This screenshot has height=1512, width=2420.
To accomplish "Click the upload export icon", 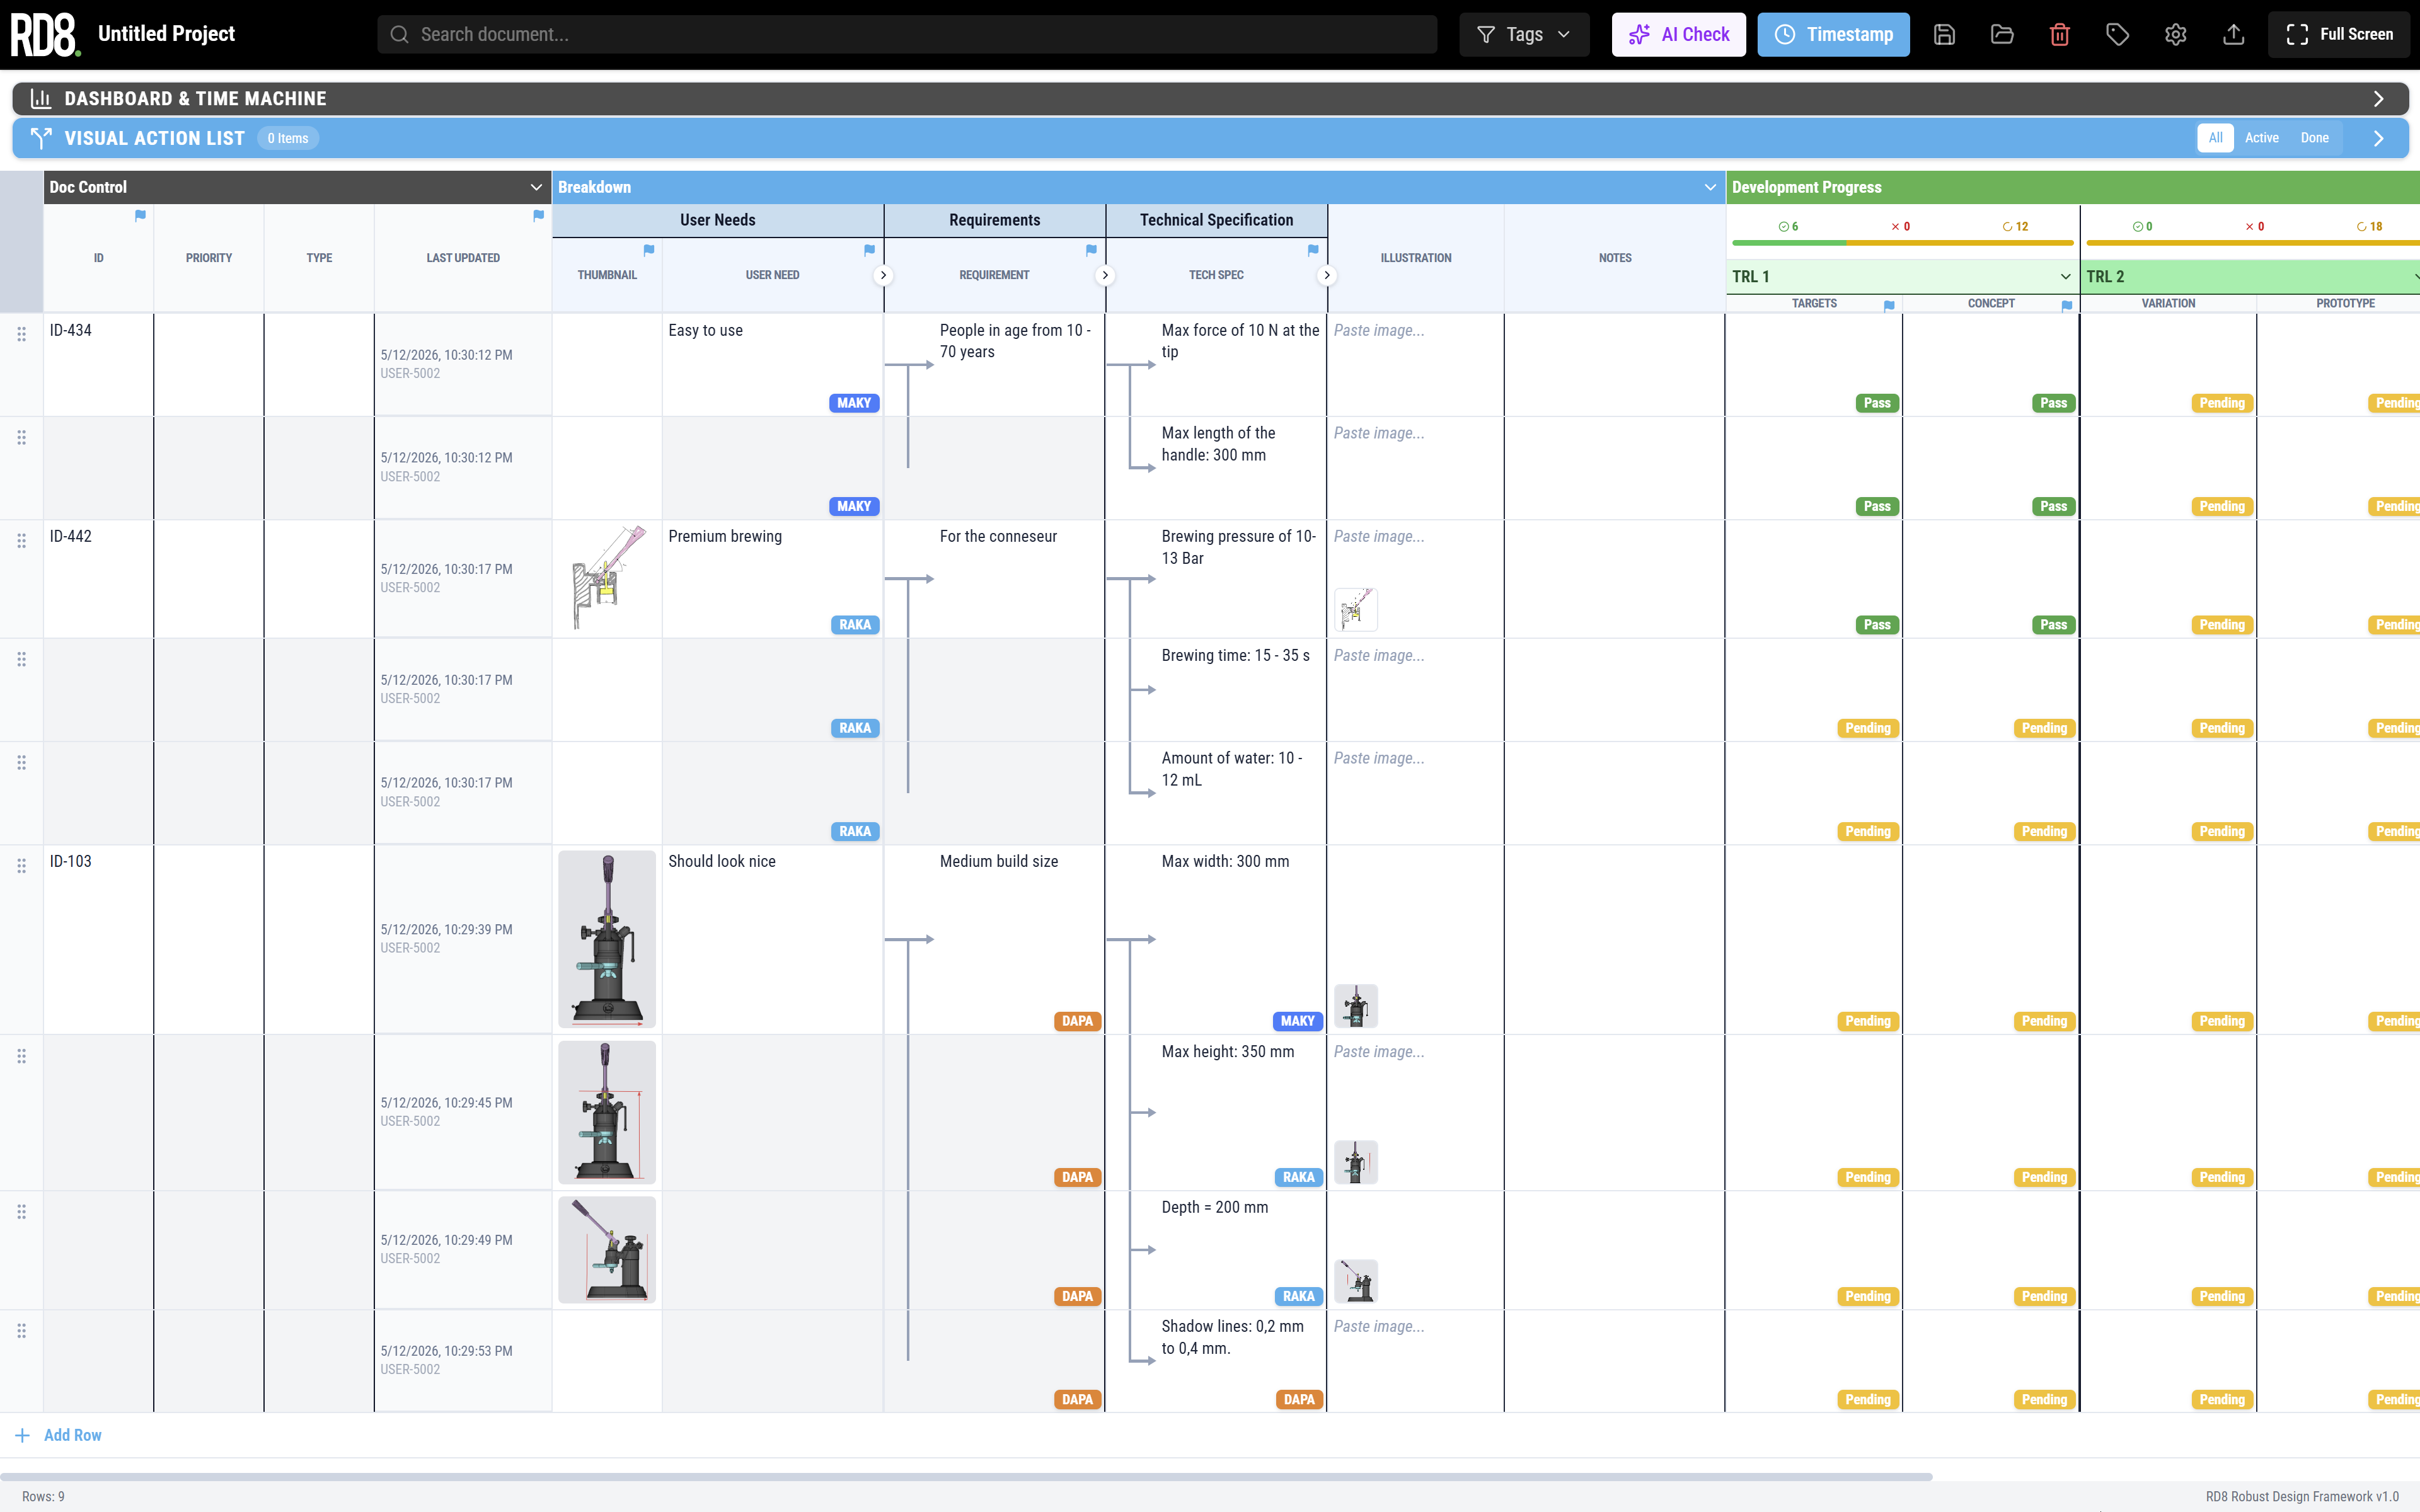I will pos(2234,34).
